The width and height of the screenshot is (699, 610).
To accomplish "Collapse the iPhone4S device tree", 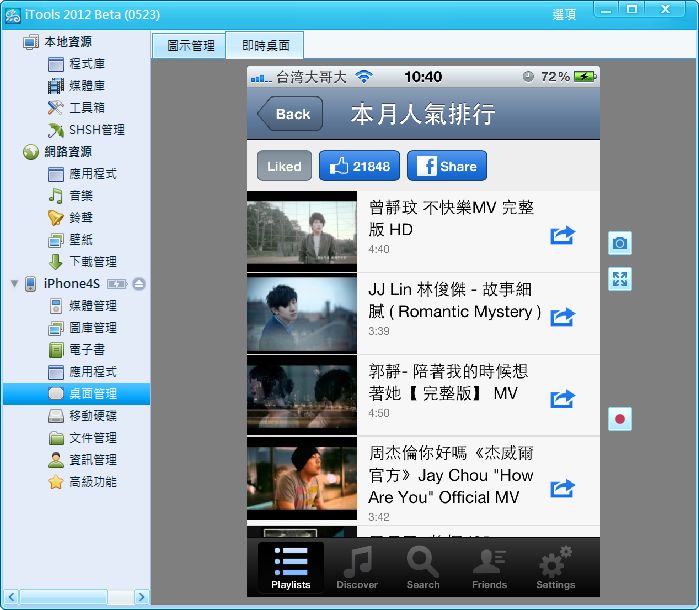I will point(14,284).
